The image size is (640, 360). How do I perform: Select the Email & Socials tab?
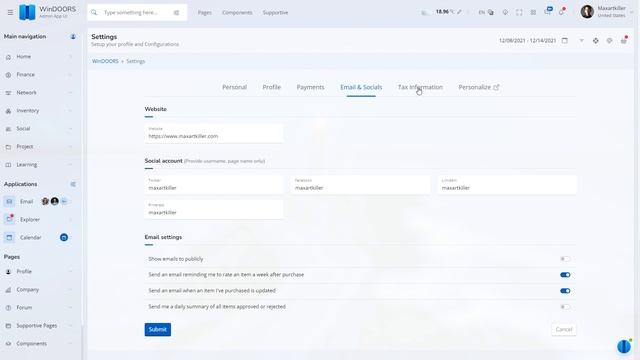tap(361, 87)
